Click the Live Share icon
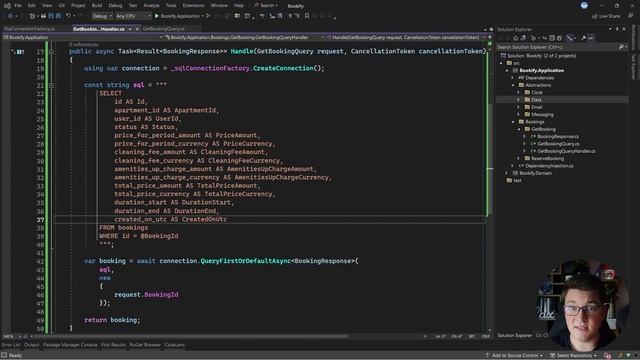 point(596,16)
